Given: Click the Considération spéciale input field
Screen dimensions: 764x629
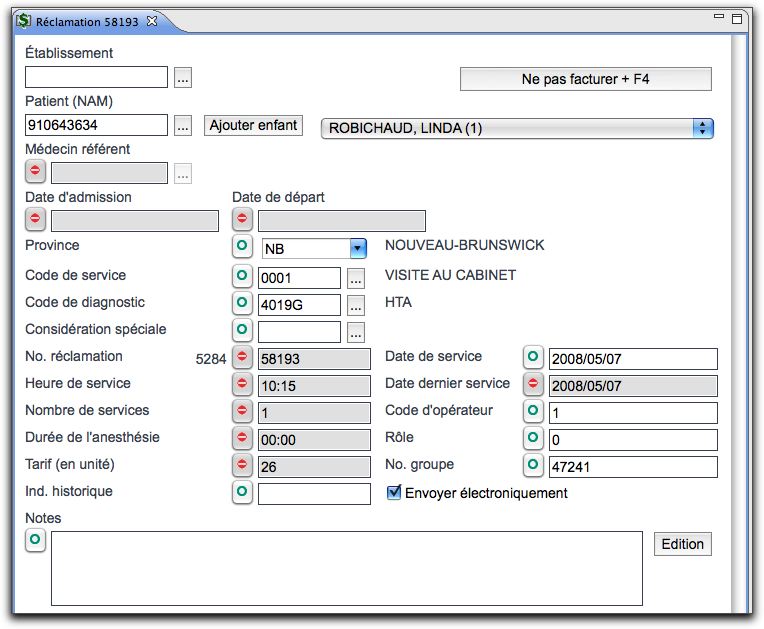Looking at the screenshot, I should click(x=299, y=332).
